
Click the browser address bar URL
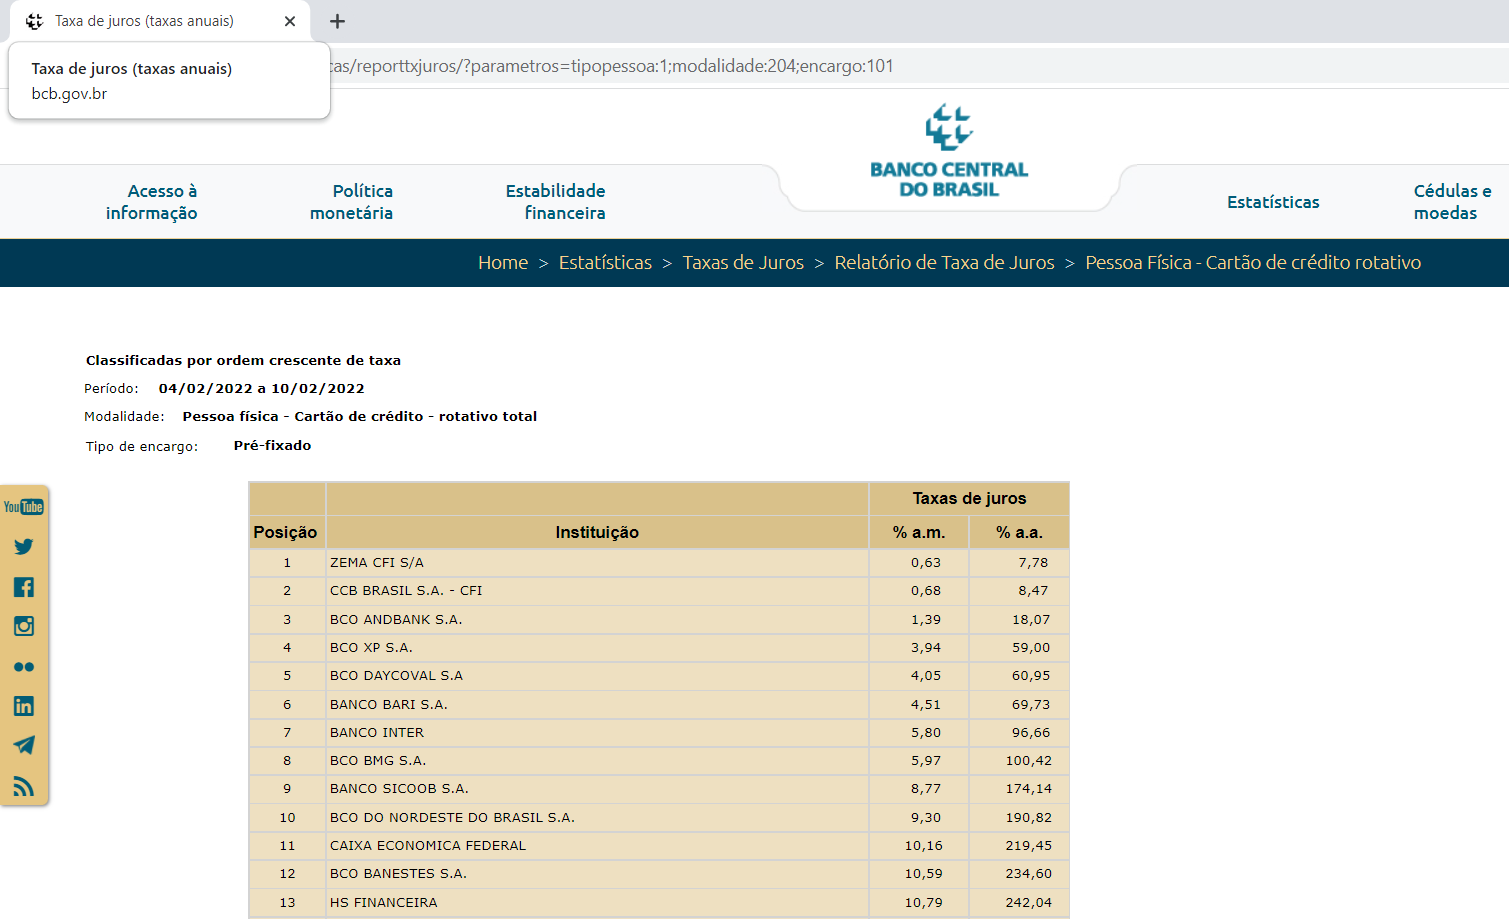(612, 66)
